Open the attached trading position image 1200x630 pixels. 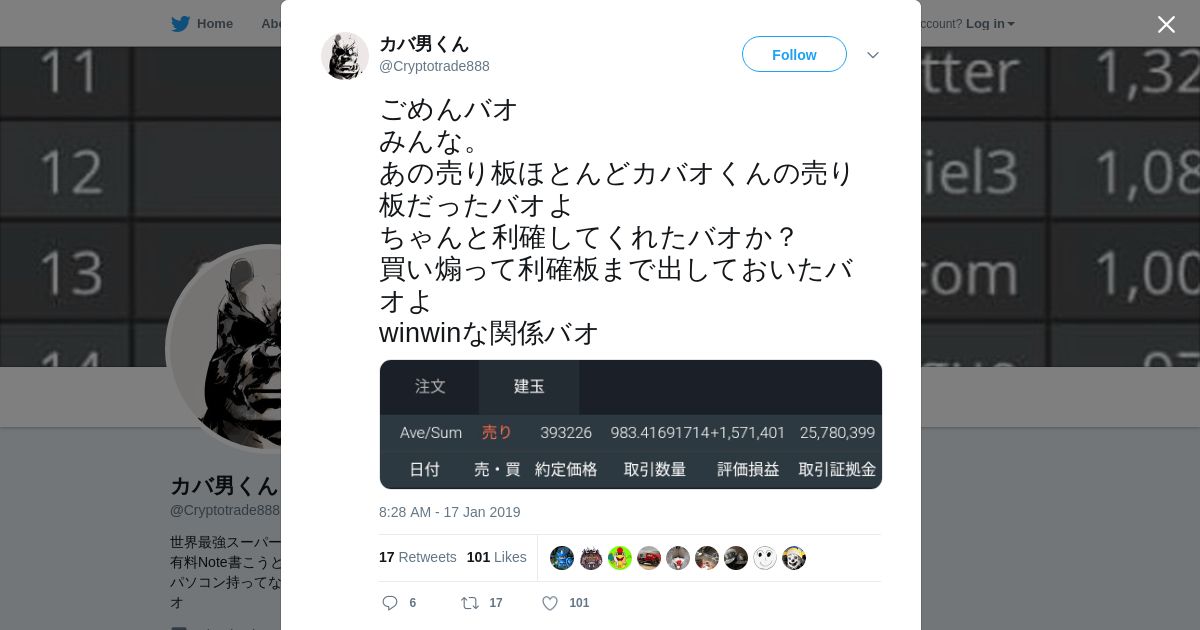click(x=631, y=424)
